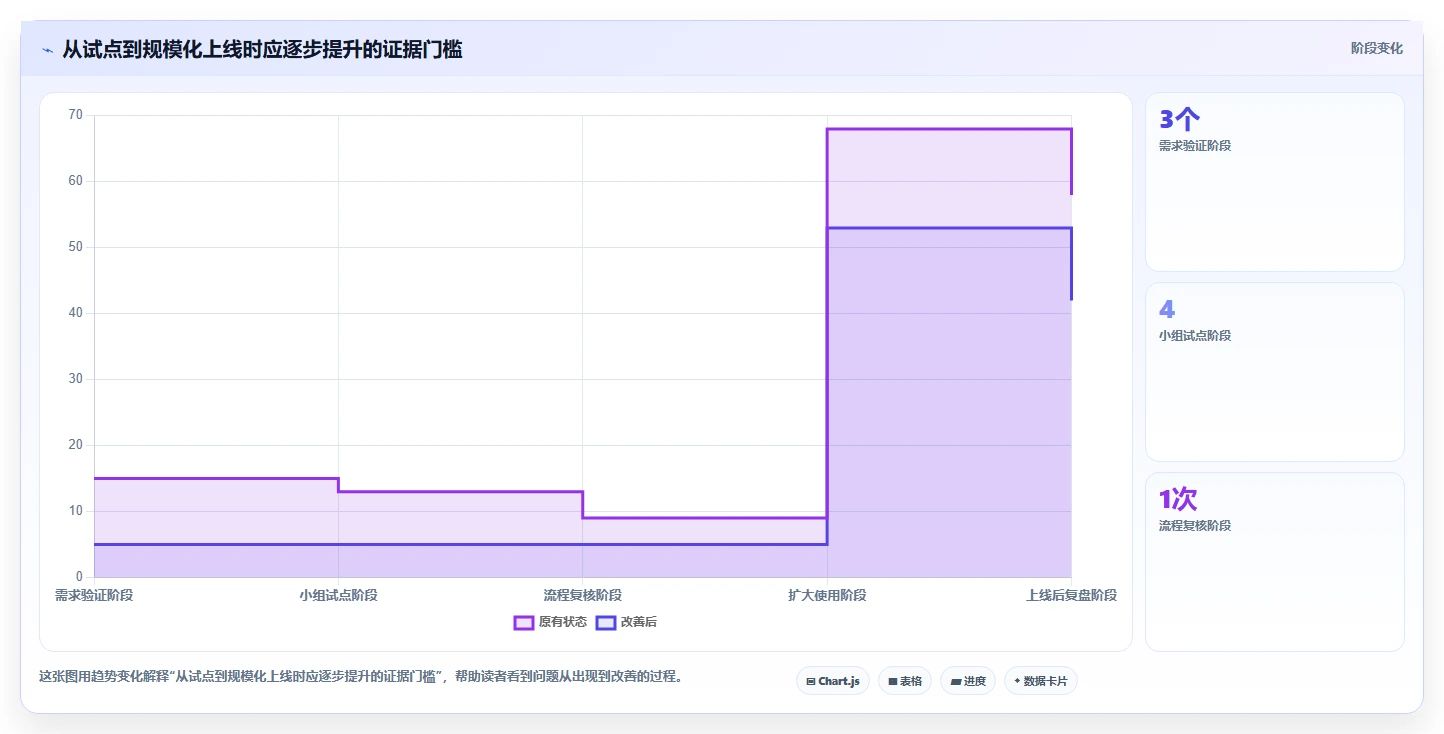This screenshot has width=1444, height=734.
Task: Click the 50 y-axis value
Action: pos(75,247)
